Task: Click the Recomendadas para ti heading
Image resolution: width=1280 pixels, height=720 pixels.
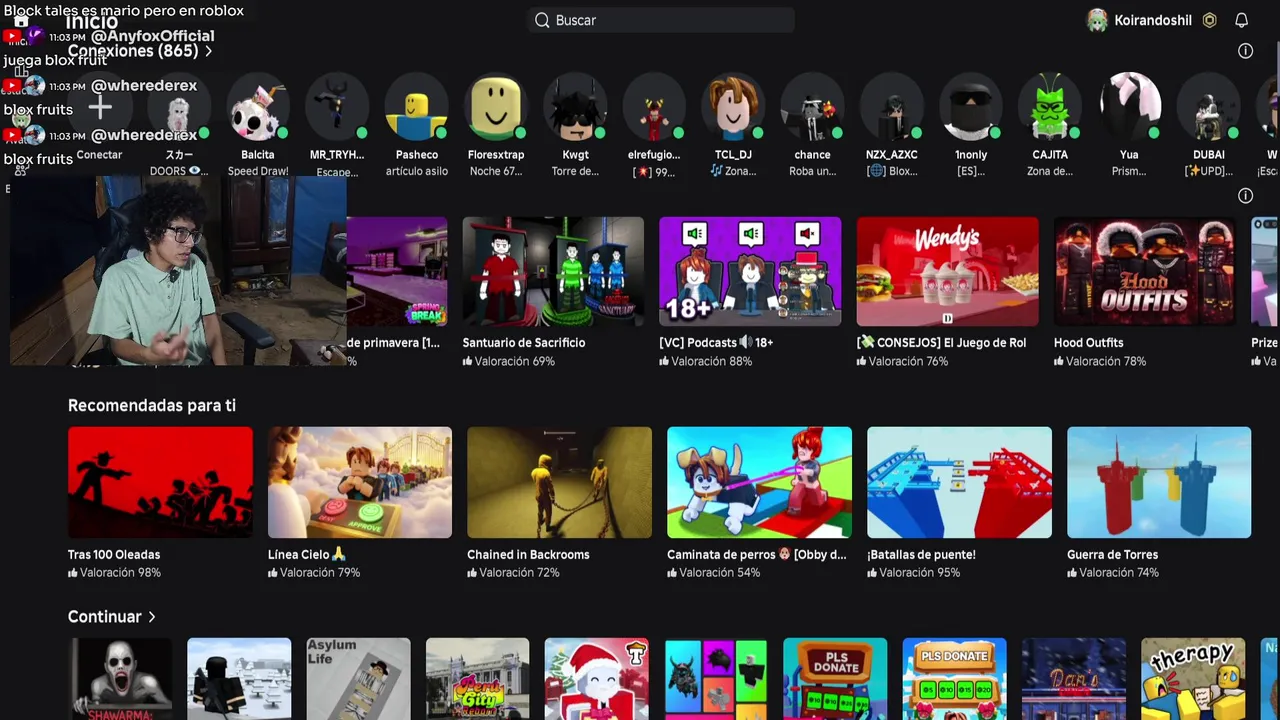Action: tap(152, 405)
